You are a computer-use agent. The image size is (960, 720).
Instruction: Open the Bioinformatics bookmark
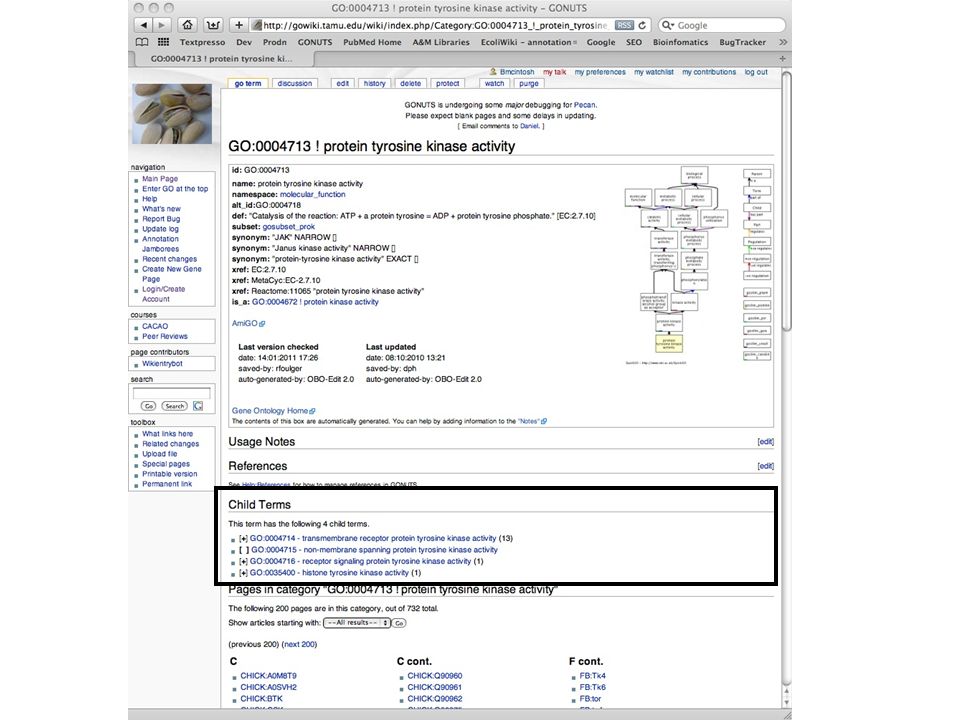[680, 42]
